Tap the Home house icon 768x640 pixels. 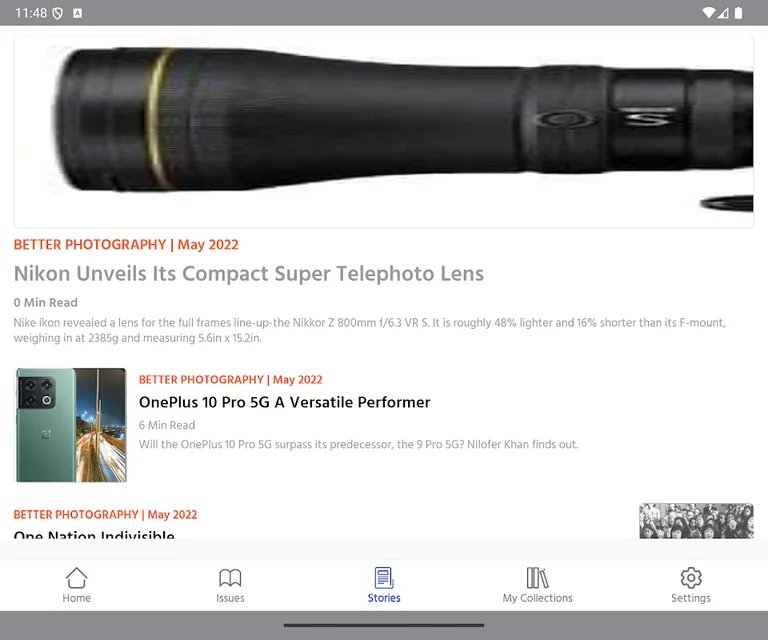(x=76, y=578)
